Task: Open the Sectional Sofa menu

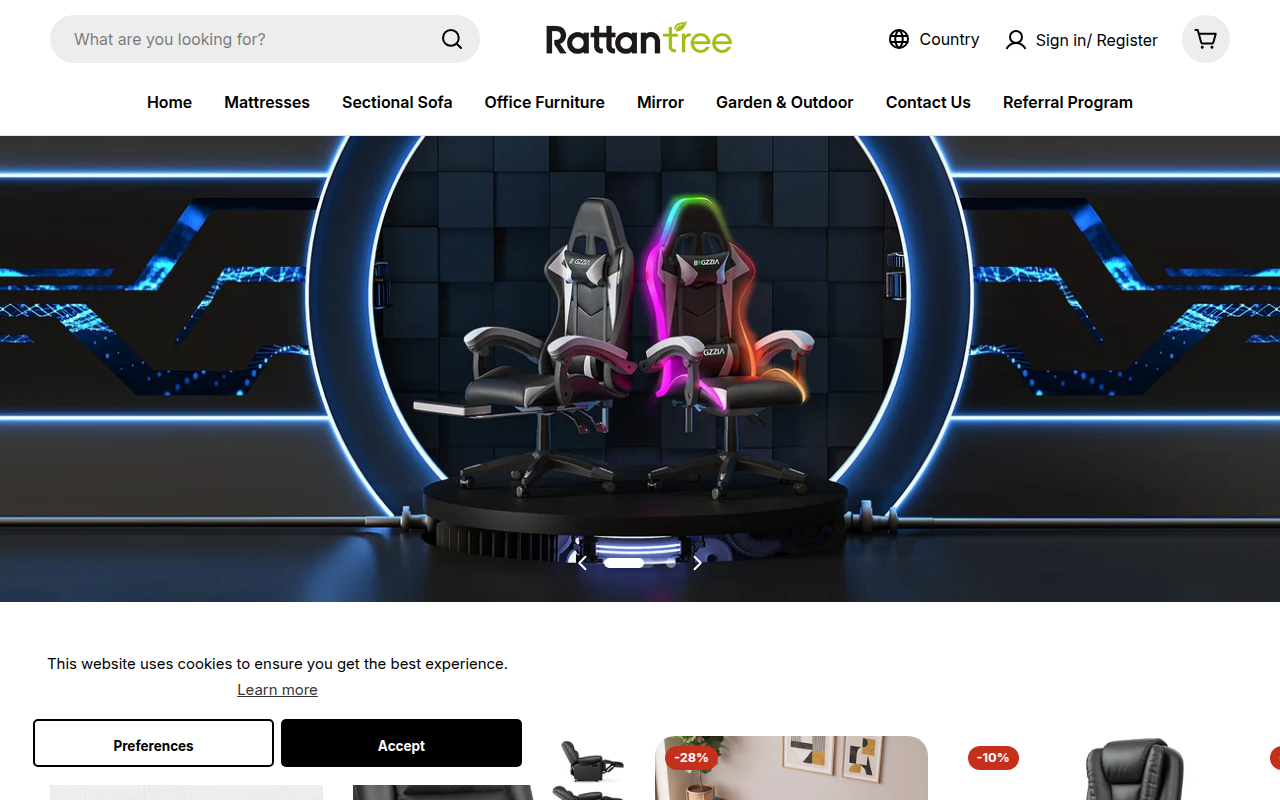Action: tap(397, 102)
